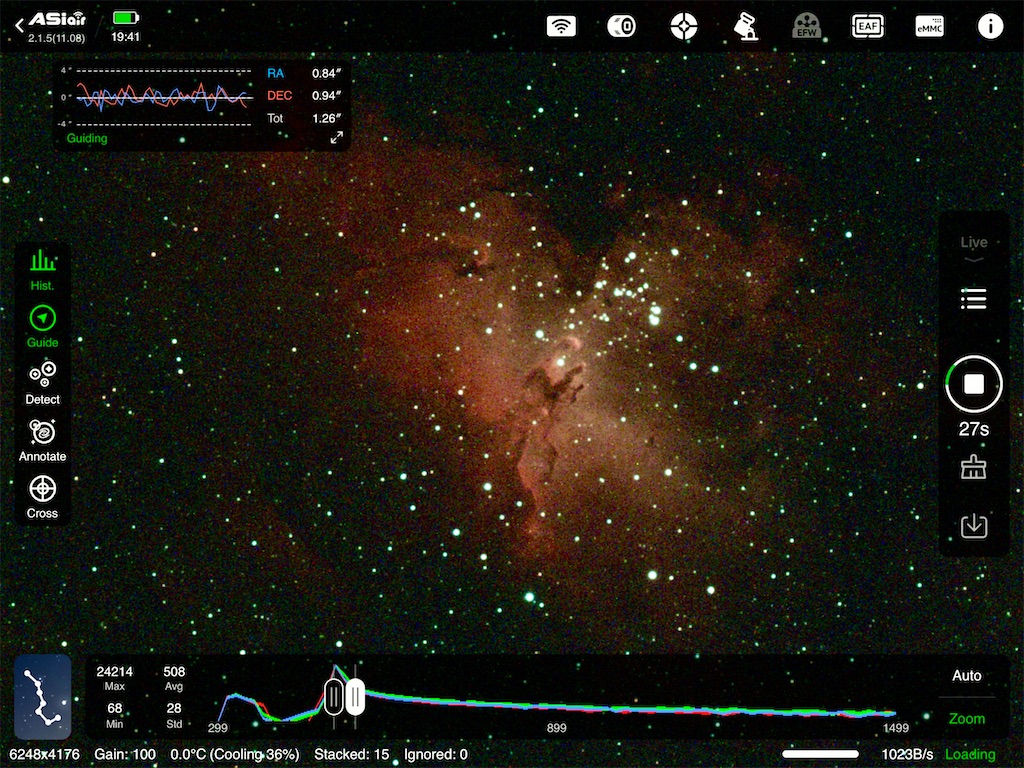Click the 19:41 clock text
Screen dimensions: 1024x768
click(x=125, y=37)
